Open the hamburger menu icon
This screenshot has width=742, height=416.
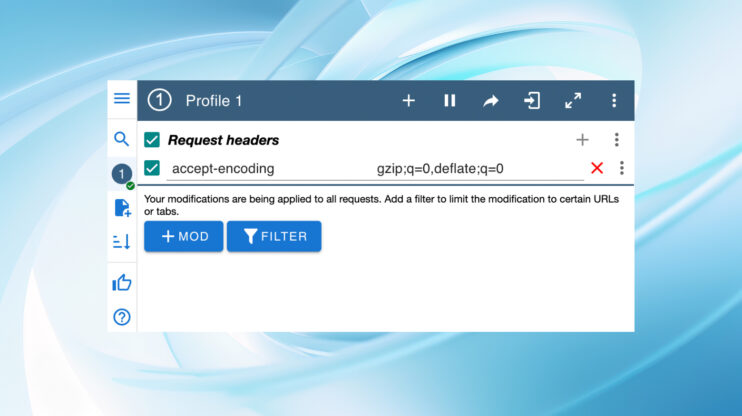tap(122, 98)
